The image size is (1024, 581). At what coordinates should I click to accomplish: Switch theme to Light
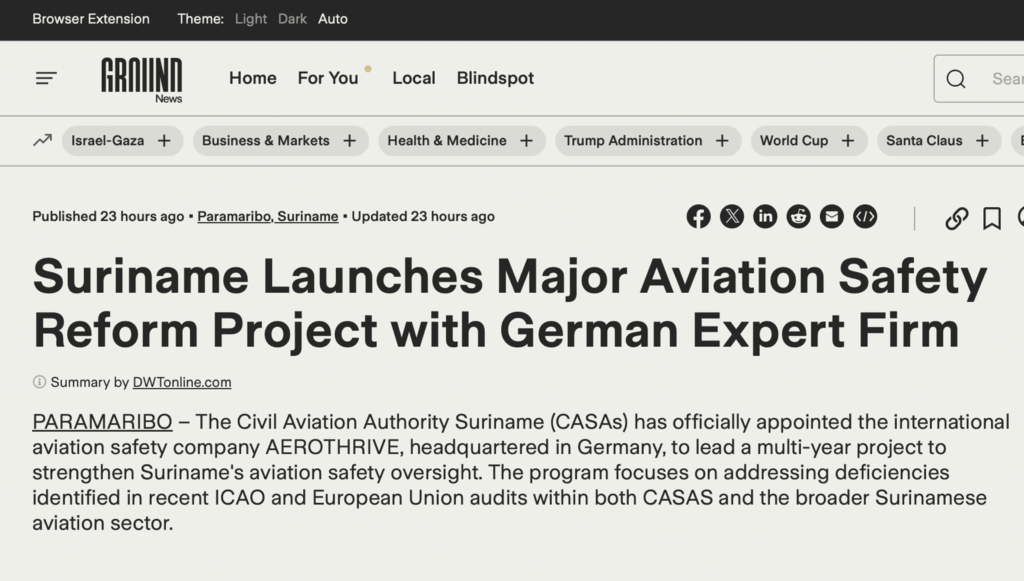click(251, 19)
